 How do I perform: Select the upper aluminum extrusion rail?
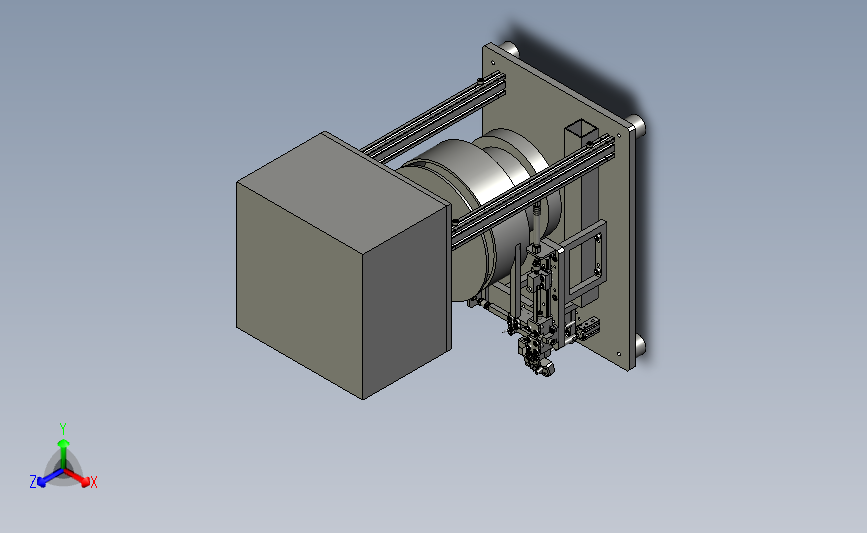point(434,116)
